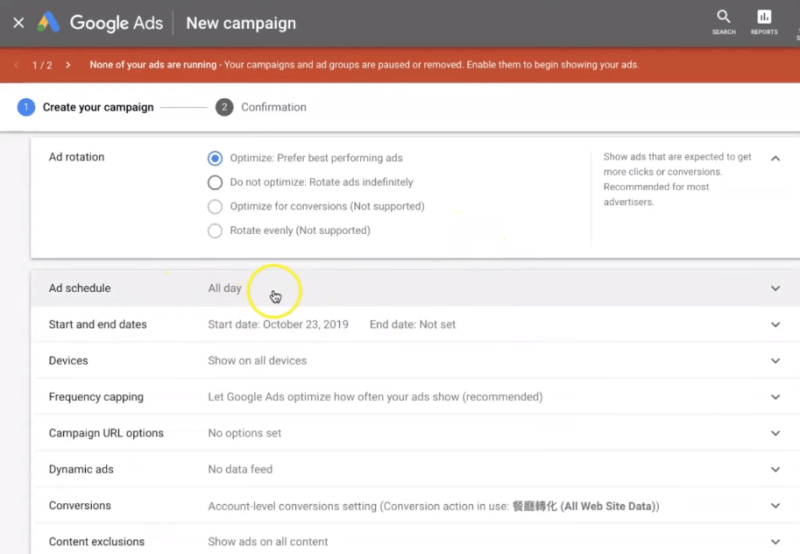The width and height of the screenshot is (800, 554).
Task: Click the Google Ads logo
Action: (x=48, y=23)
